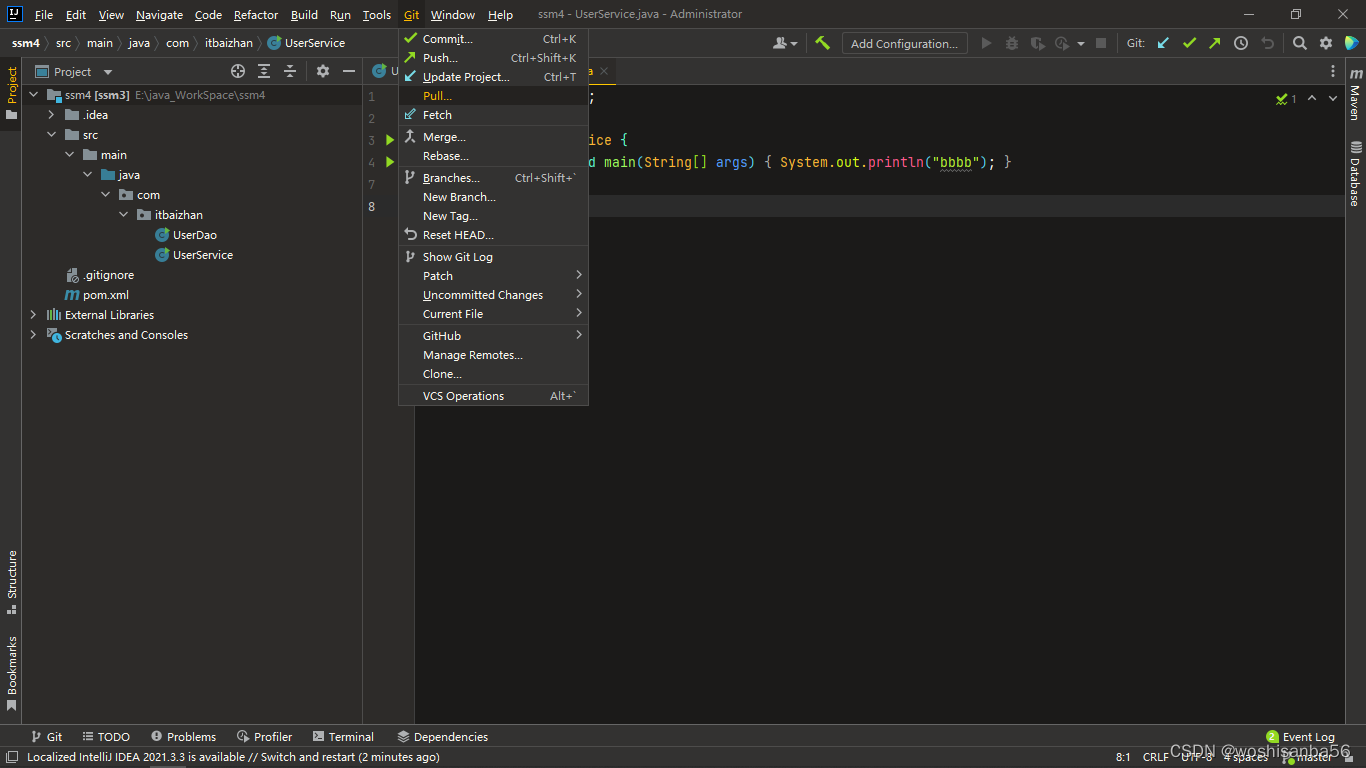
Task: Expand External Libraries node
Action: pos(33,315)
